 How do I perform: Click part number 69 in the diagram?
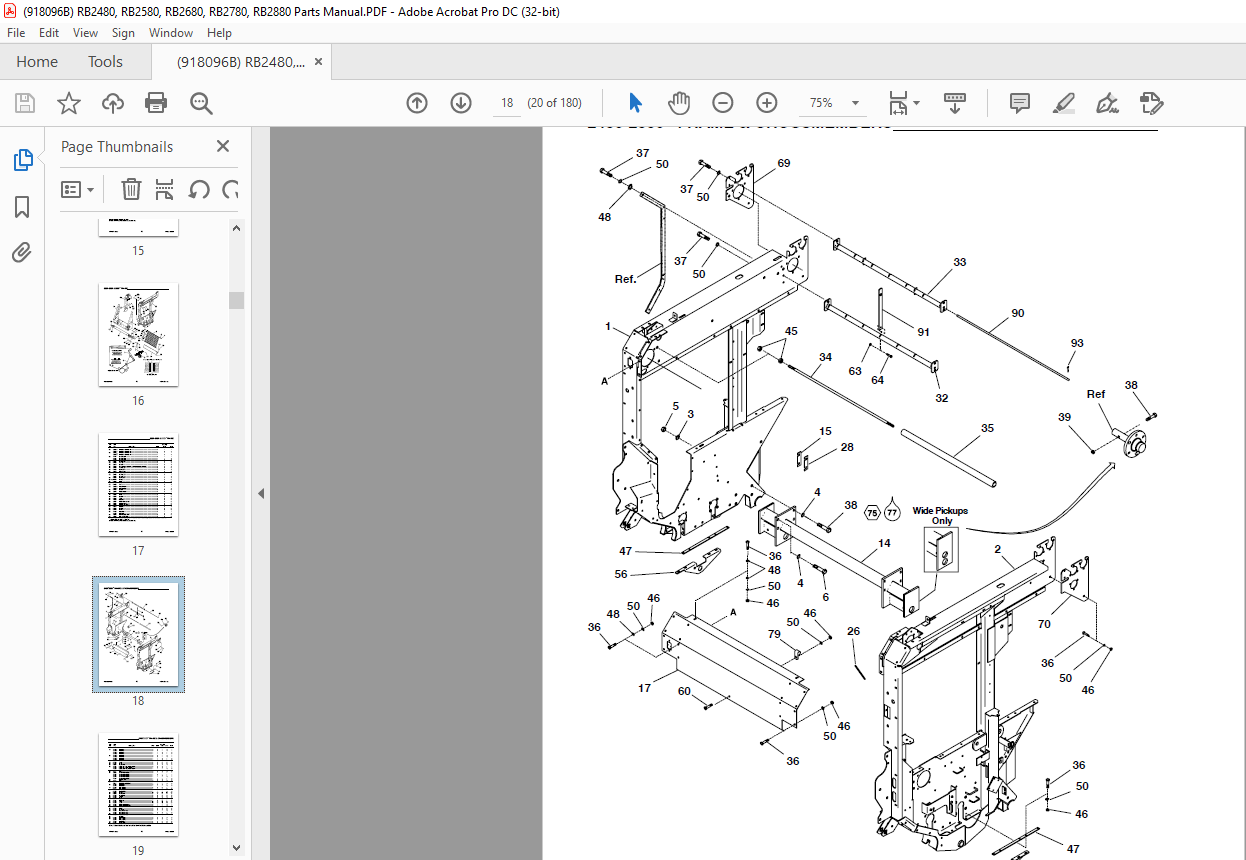pyautogui.click(x=784, y=163)
